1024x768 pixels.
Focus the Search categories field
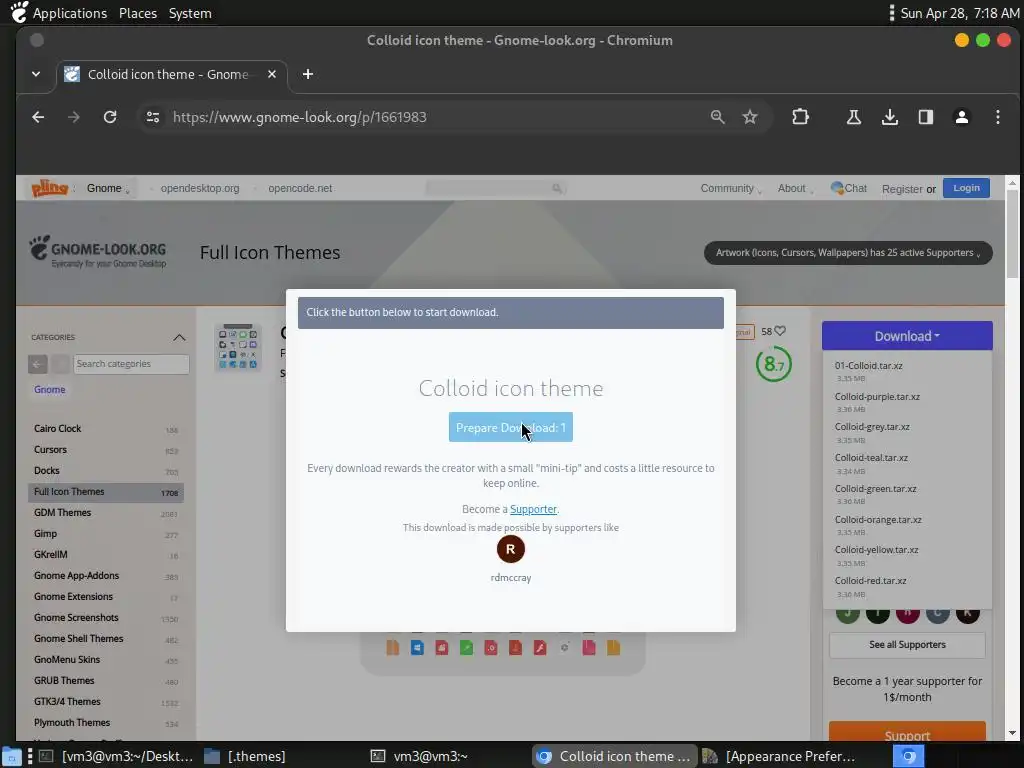click(131, 364)
